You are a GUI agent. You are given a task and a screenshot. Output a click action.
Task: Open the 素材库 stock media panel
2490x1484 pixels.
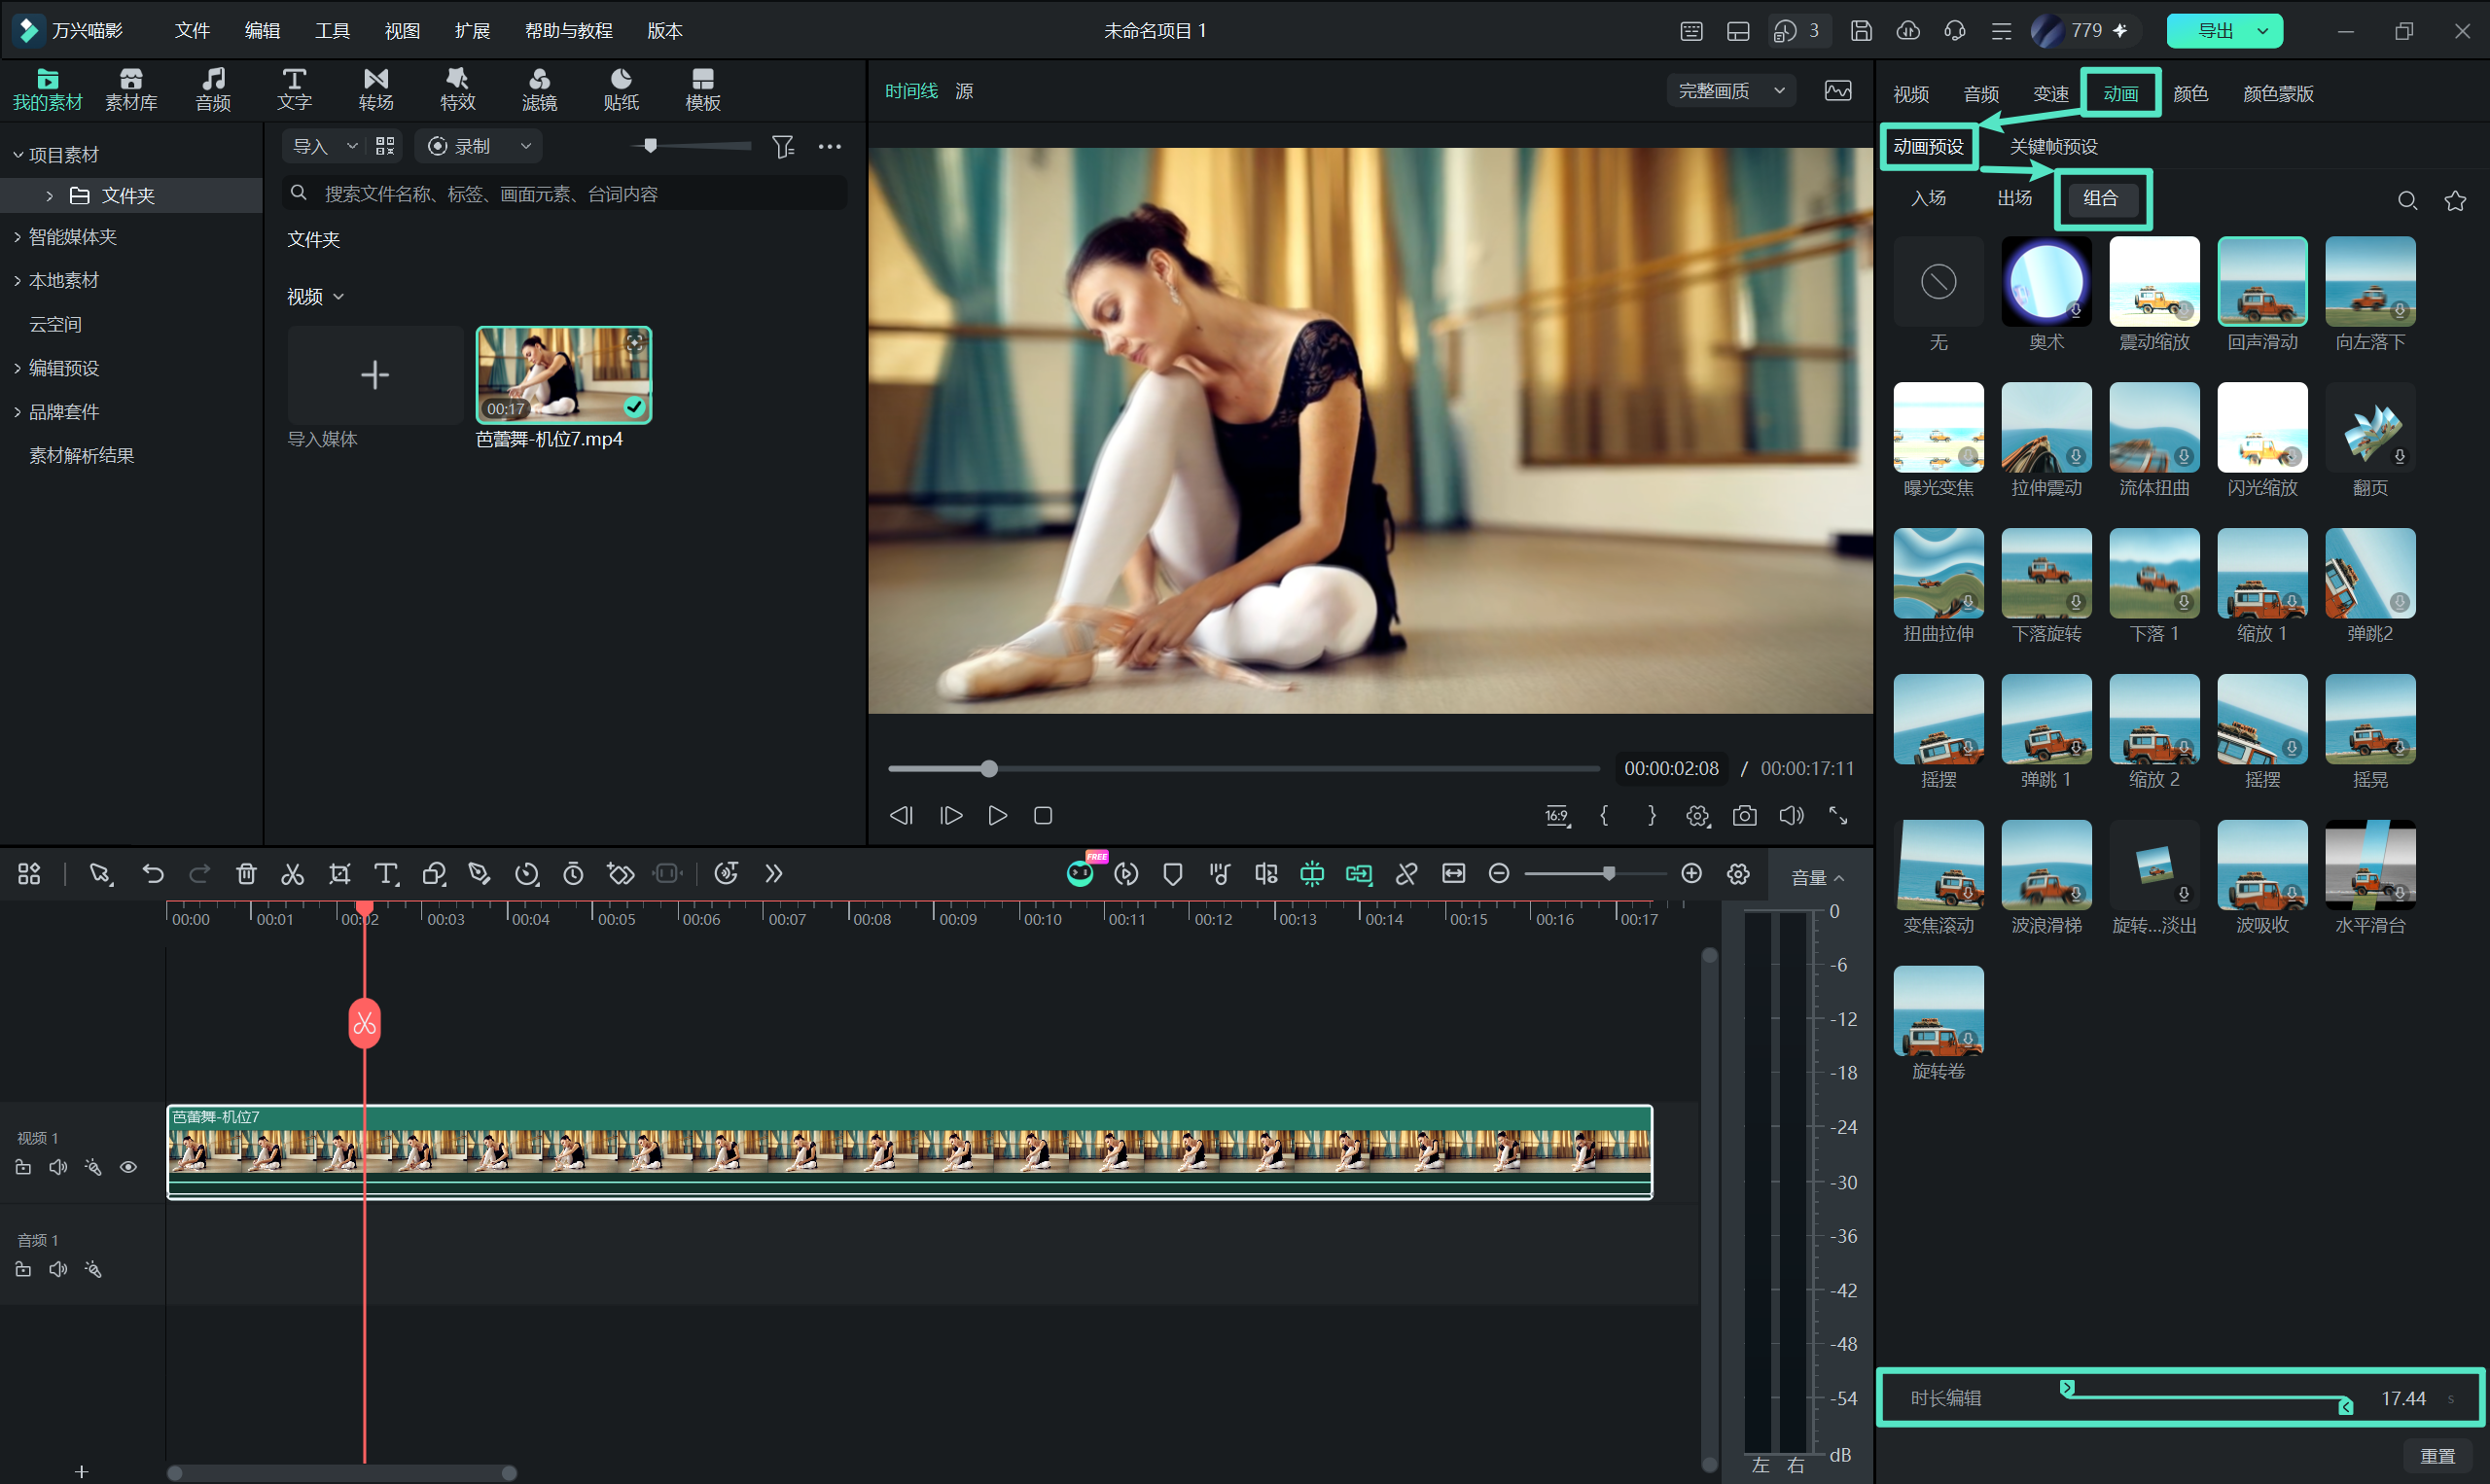coord(131,90)
